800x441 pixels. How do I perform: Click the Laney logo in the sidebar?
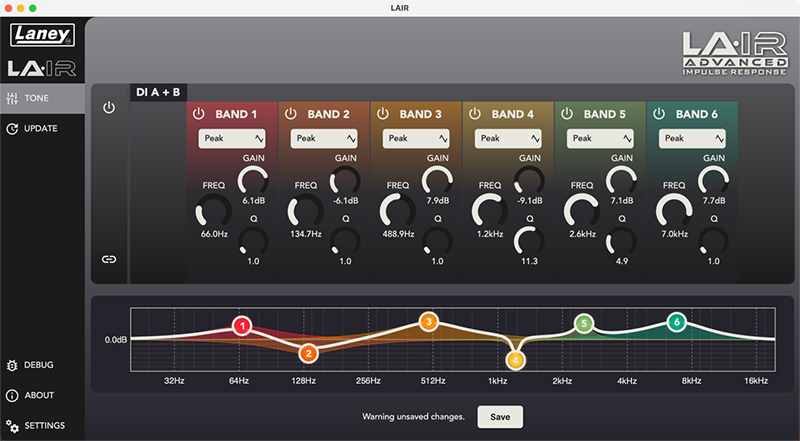click(x=42, y=37)
